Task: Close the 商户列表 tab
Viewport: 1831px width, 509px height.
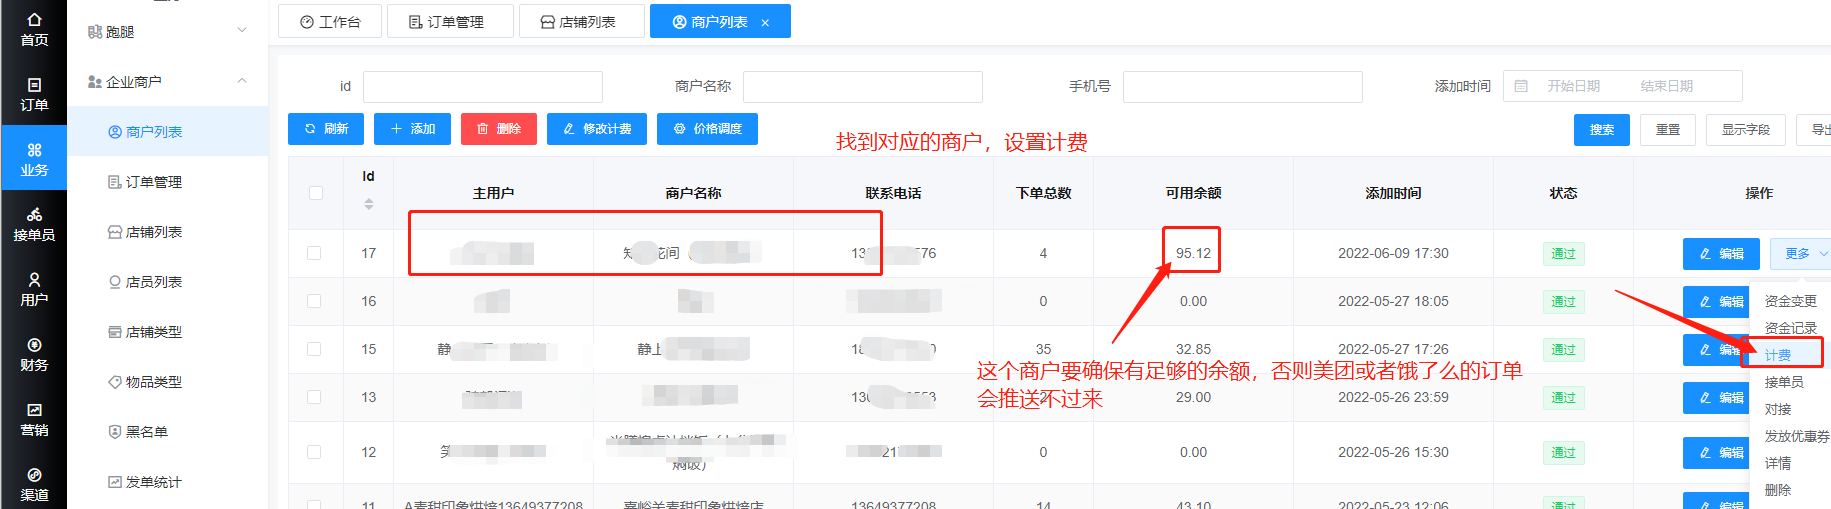Action: coord(765,22)
